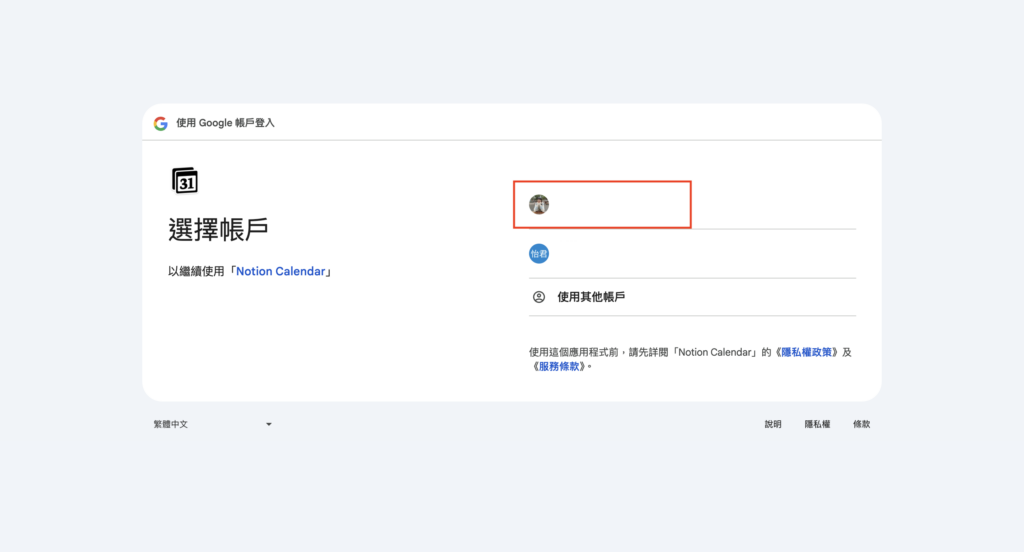Click the Google logo in header
Image resolution: width=1024 pixels, height=552 pixels.
coord(160,123)
